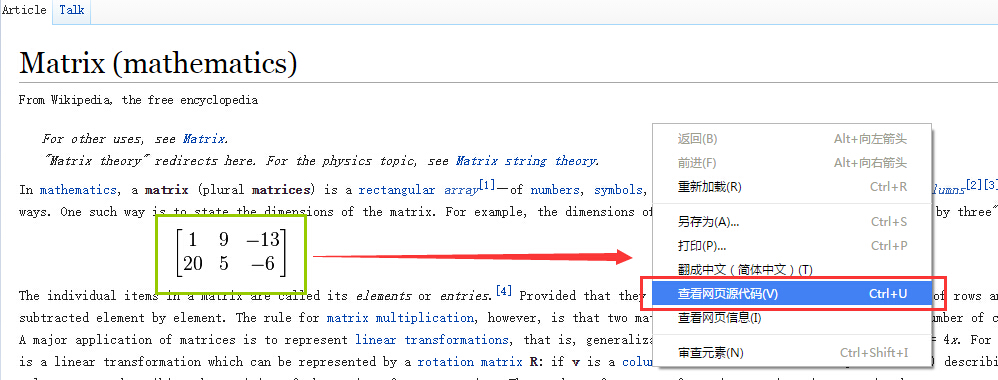The height and width of the screenshot is (380, 998).
Task: Open 查看网页信息(I) from context menu
Action: [792, 317]
